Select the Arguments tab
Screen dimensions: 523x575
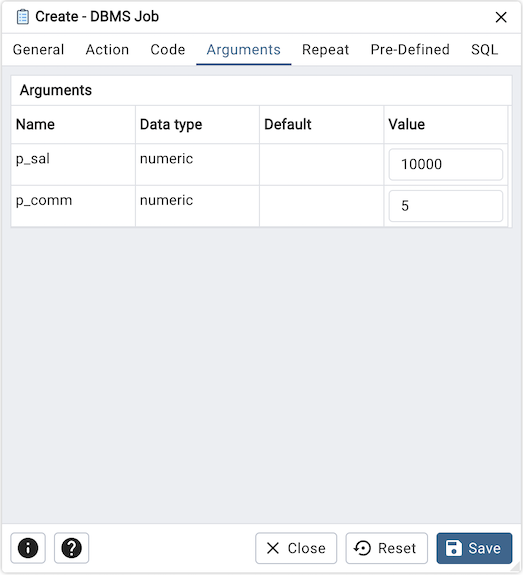(244, 50)
